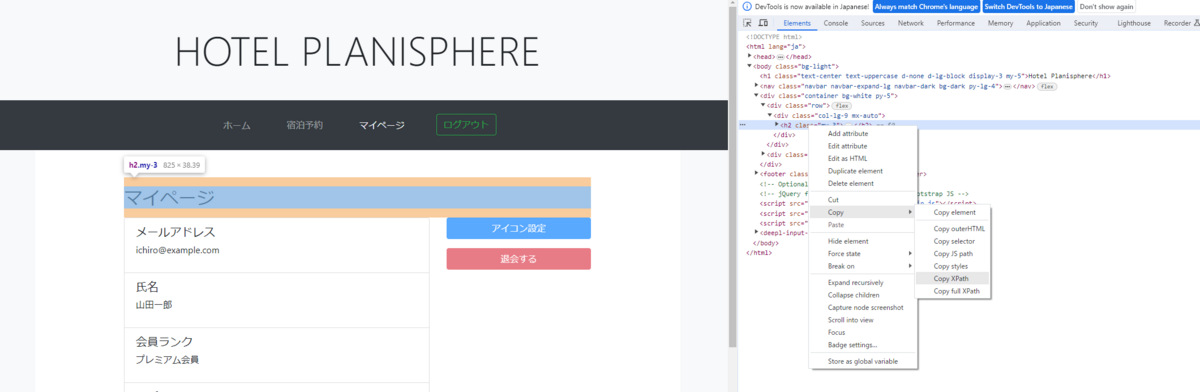This screenshot has width=1200, height=392.
Task: Open the Lighthouse tab
Action: point(1134,23)
